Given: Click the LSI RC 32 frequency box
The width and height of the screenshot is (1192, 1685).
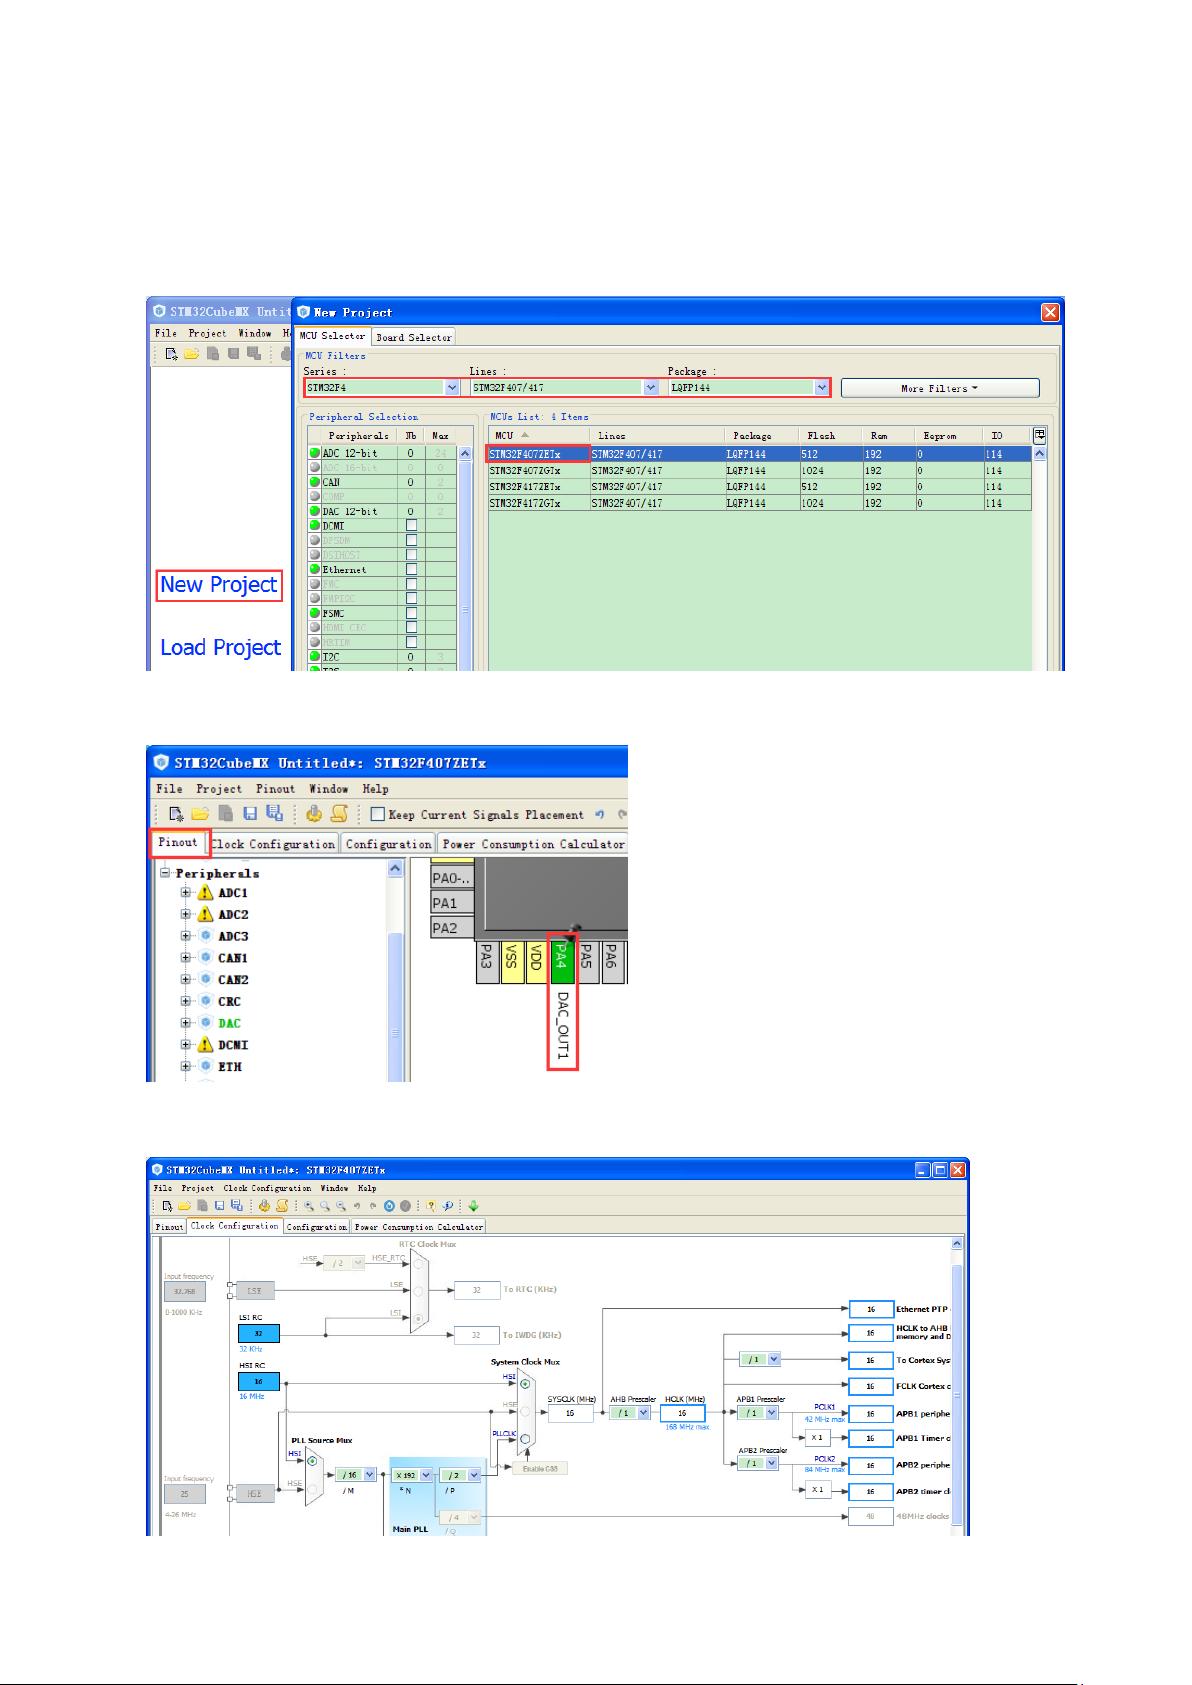Looking at the screenshot, I should click(x=258, y=1333).
